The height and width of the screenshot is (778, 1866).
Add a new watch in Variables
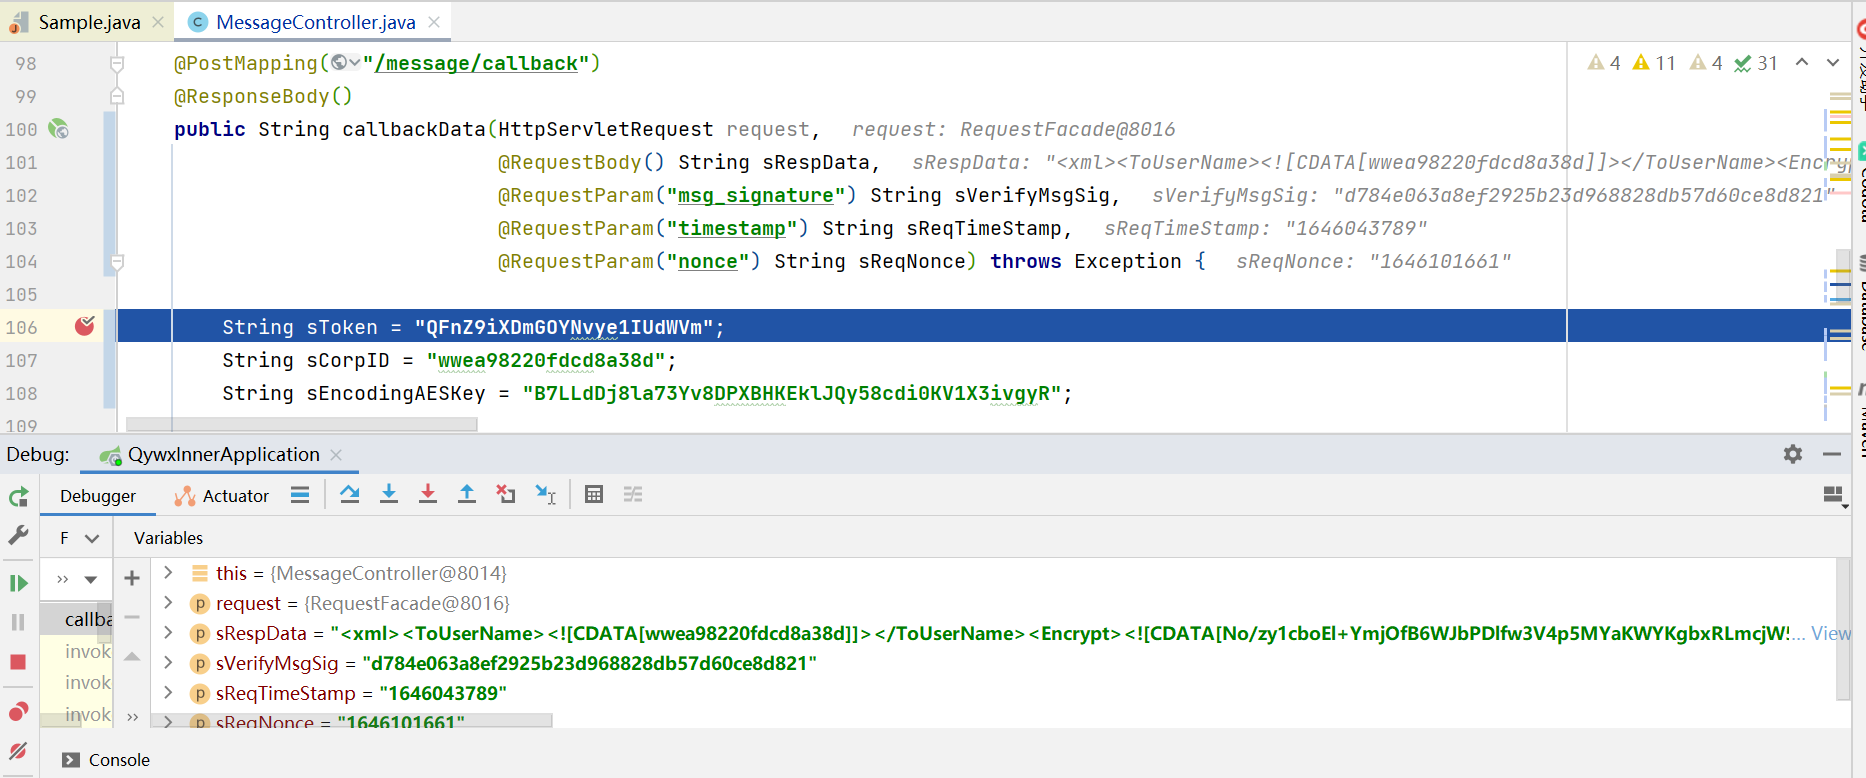pos(132,578)
